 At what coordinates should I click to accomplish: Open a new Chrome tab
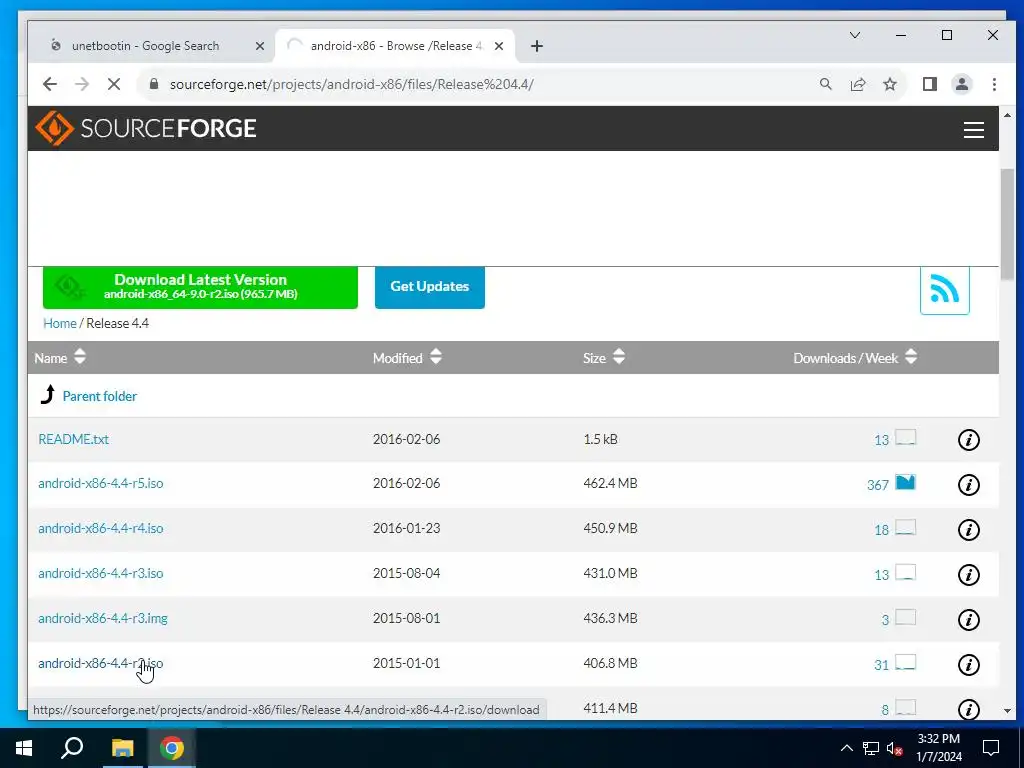click(536, 46)
